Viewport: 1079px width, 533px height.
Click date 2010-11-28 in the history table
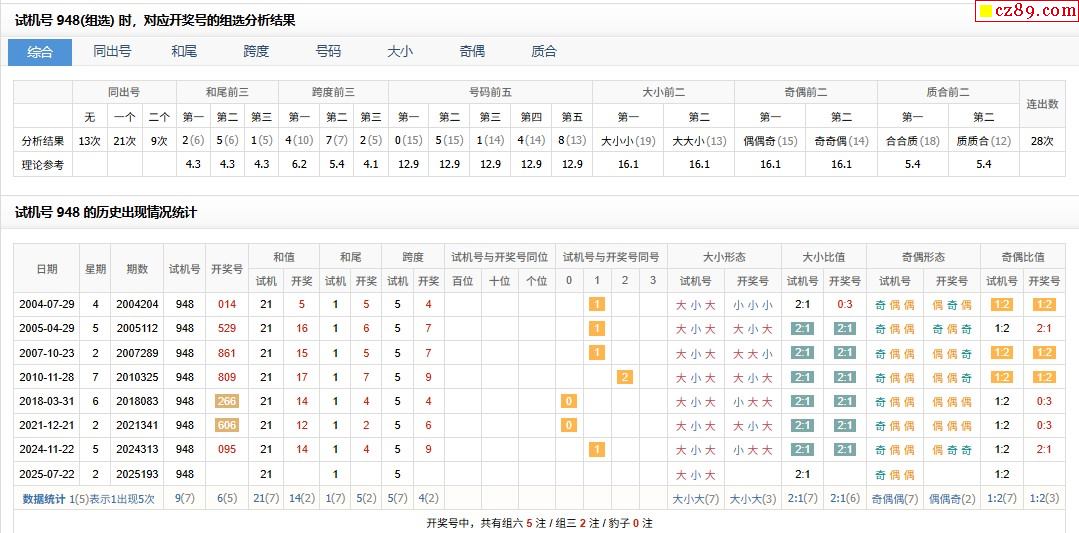(46, 377)
